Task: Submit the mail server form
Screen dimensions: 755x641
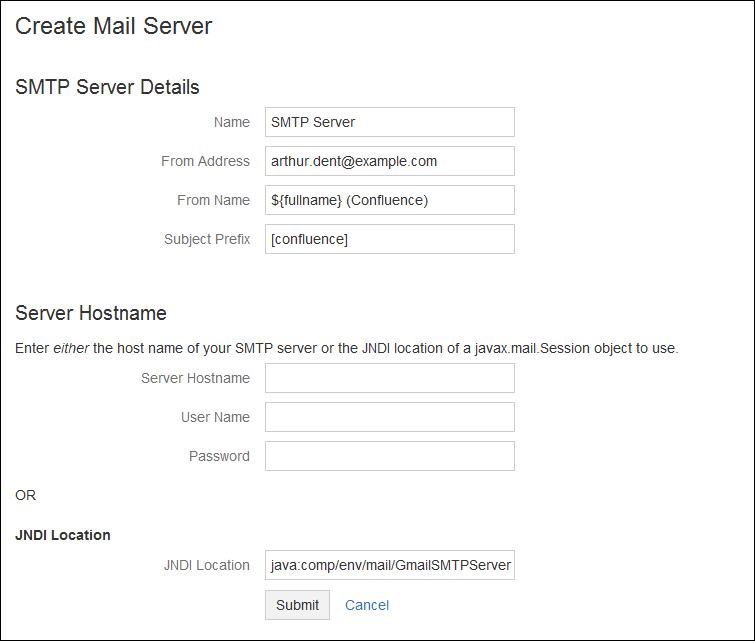Action: coord(297,605)
